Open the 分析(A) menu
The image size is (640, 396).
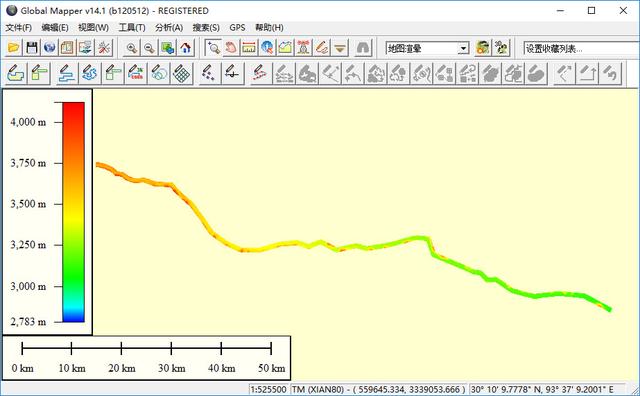(169, 27)
